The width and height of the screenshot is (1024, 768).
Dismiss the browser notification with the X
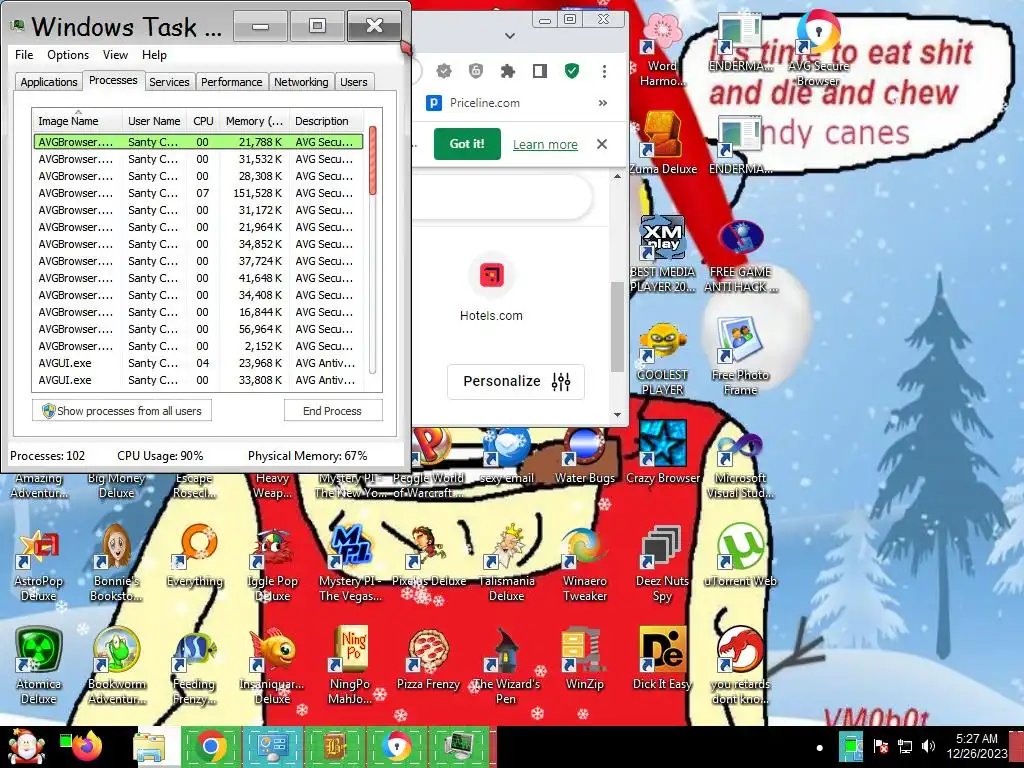[602, 144]
